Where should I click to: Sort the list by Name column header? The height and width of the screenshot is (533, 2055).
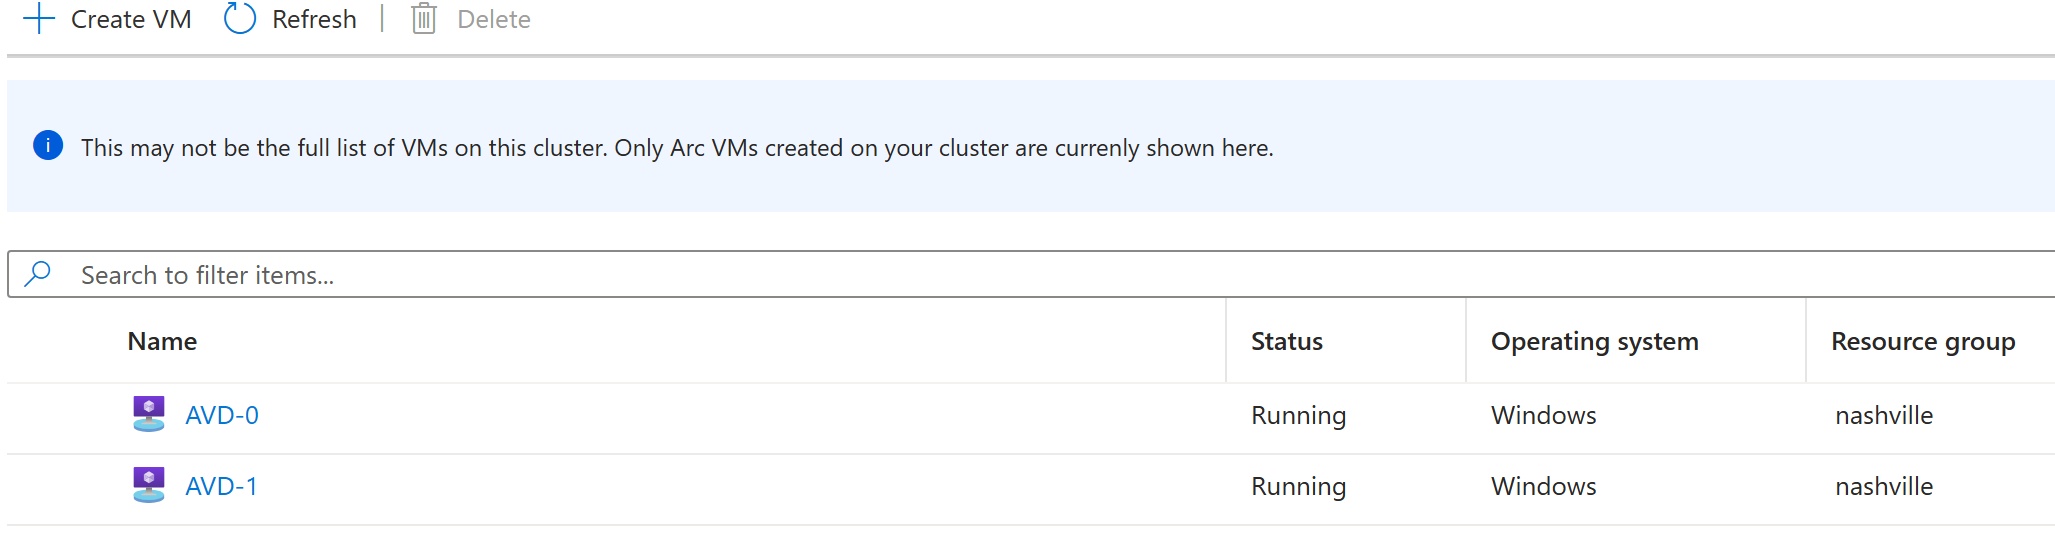click(x=162, y=341)
